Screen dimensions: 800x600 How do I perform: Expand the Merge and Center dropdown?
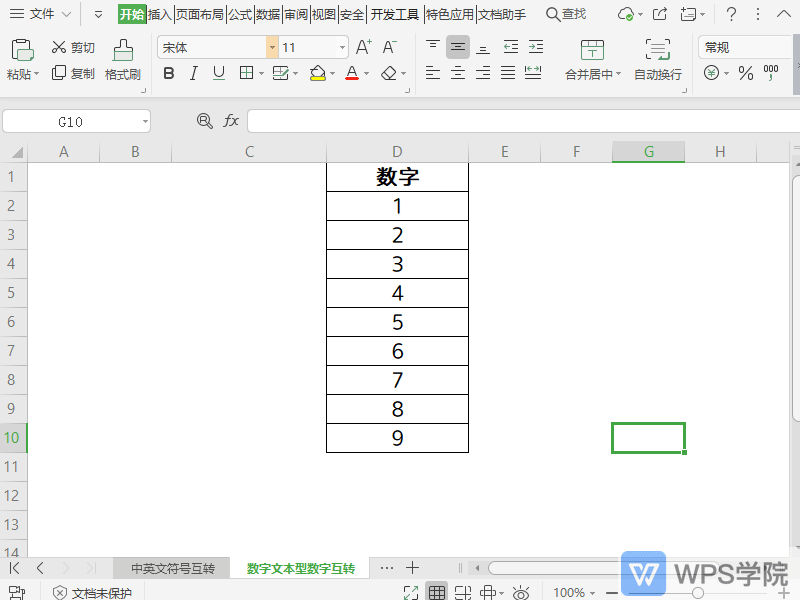tap(619, 74)
